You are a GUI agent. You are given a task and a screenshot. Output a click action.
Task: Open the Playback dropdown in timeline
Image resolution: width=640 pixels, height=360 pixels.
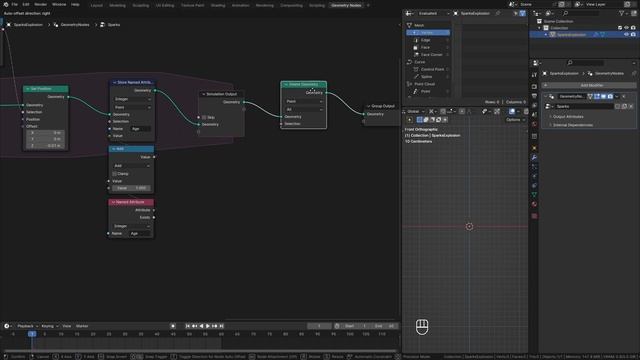27,326
